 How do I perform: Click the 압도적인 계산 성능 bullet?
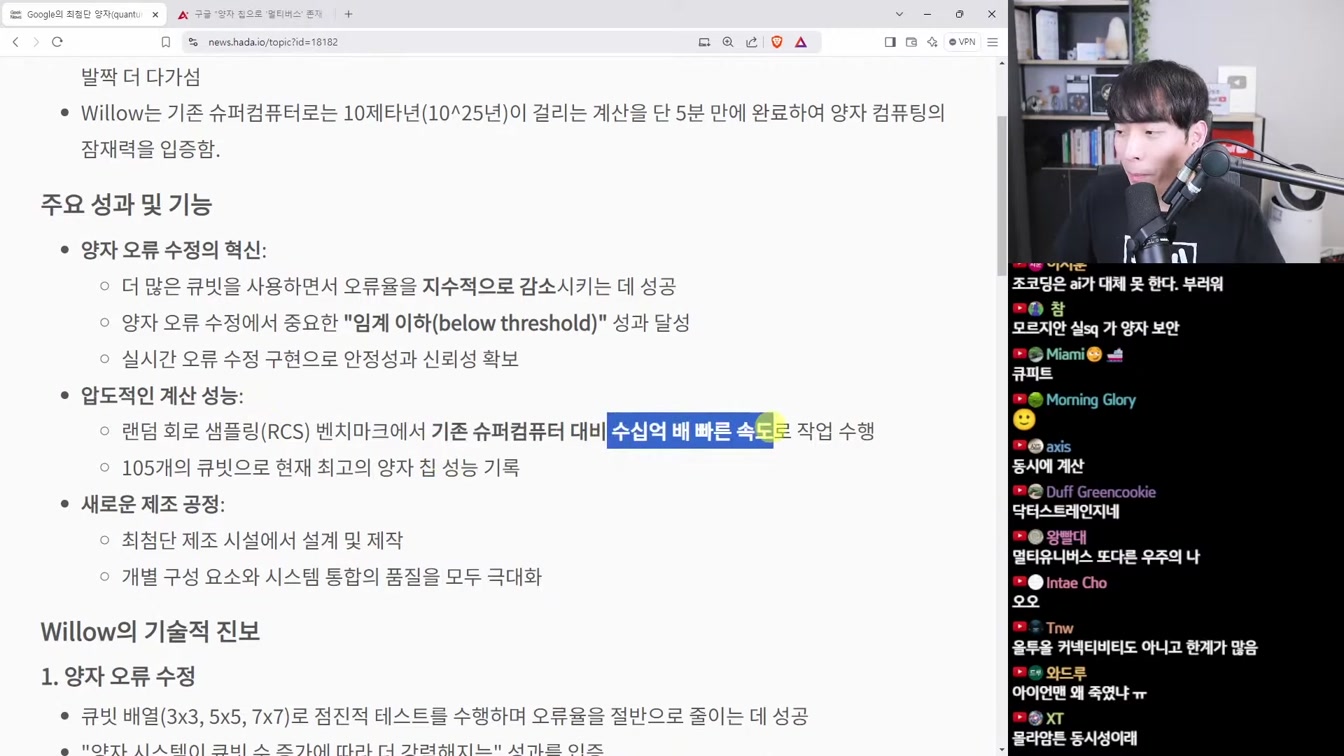[x=162, y=395]
